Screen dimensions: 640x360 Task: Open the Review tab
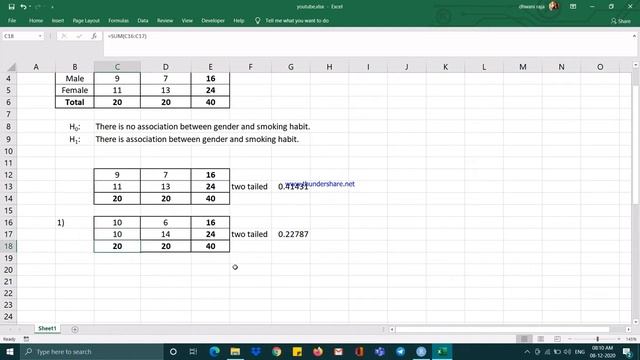pyautogui.click(x=165, y=20)
